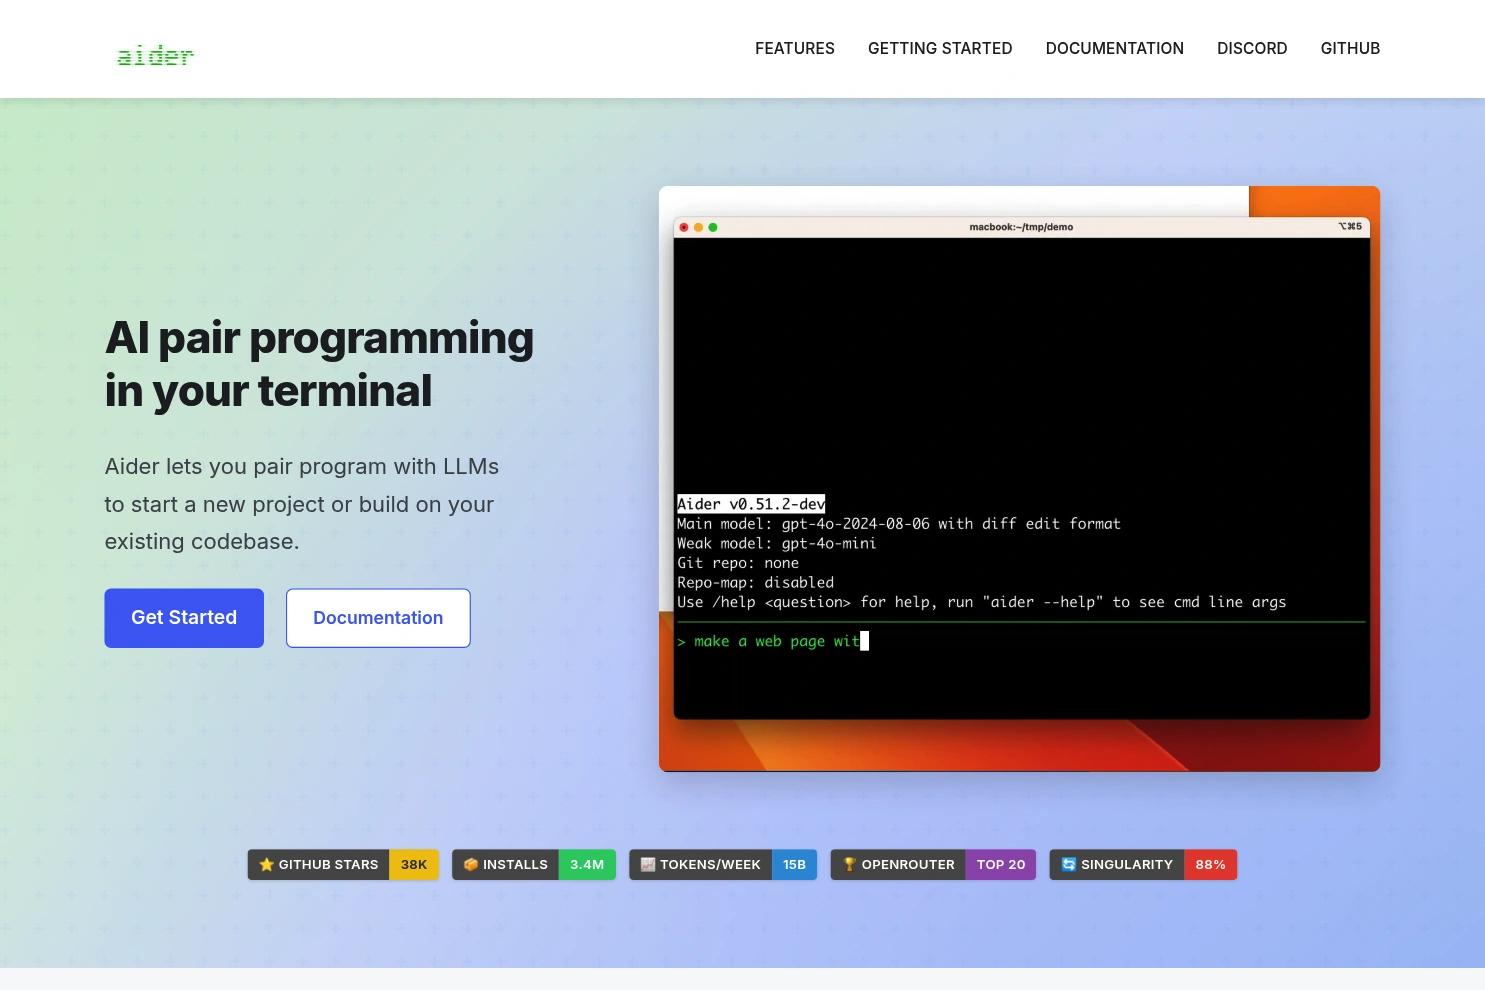Click the 'Git repo: none' terminal line
This screenshot has width=1485, height=990.
[x=738, y=563]
